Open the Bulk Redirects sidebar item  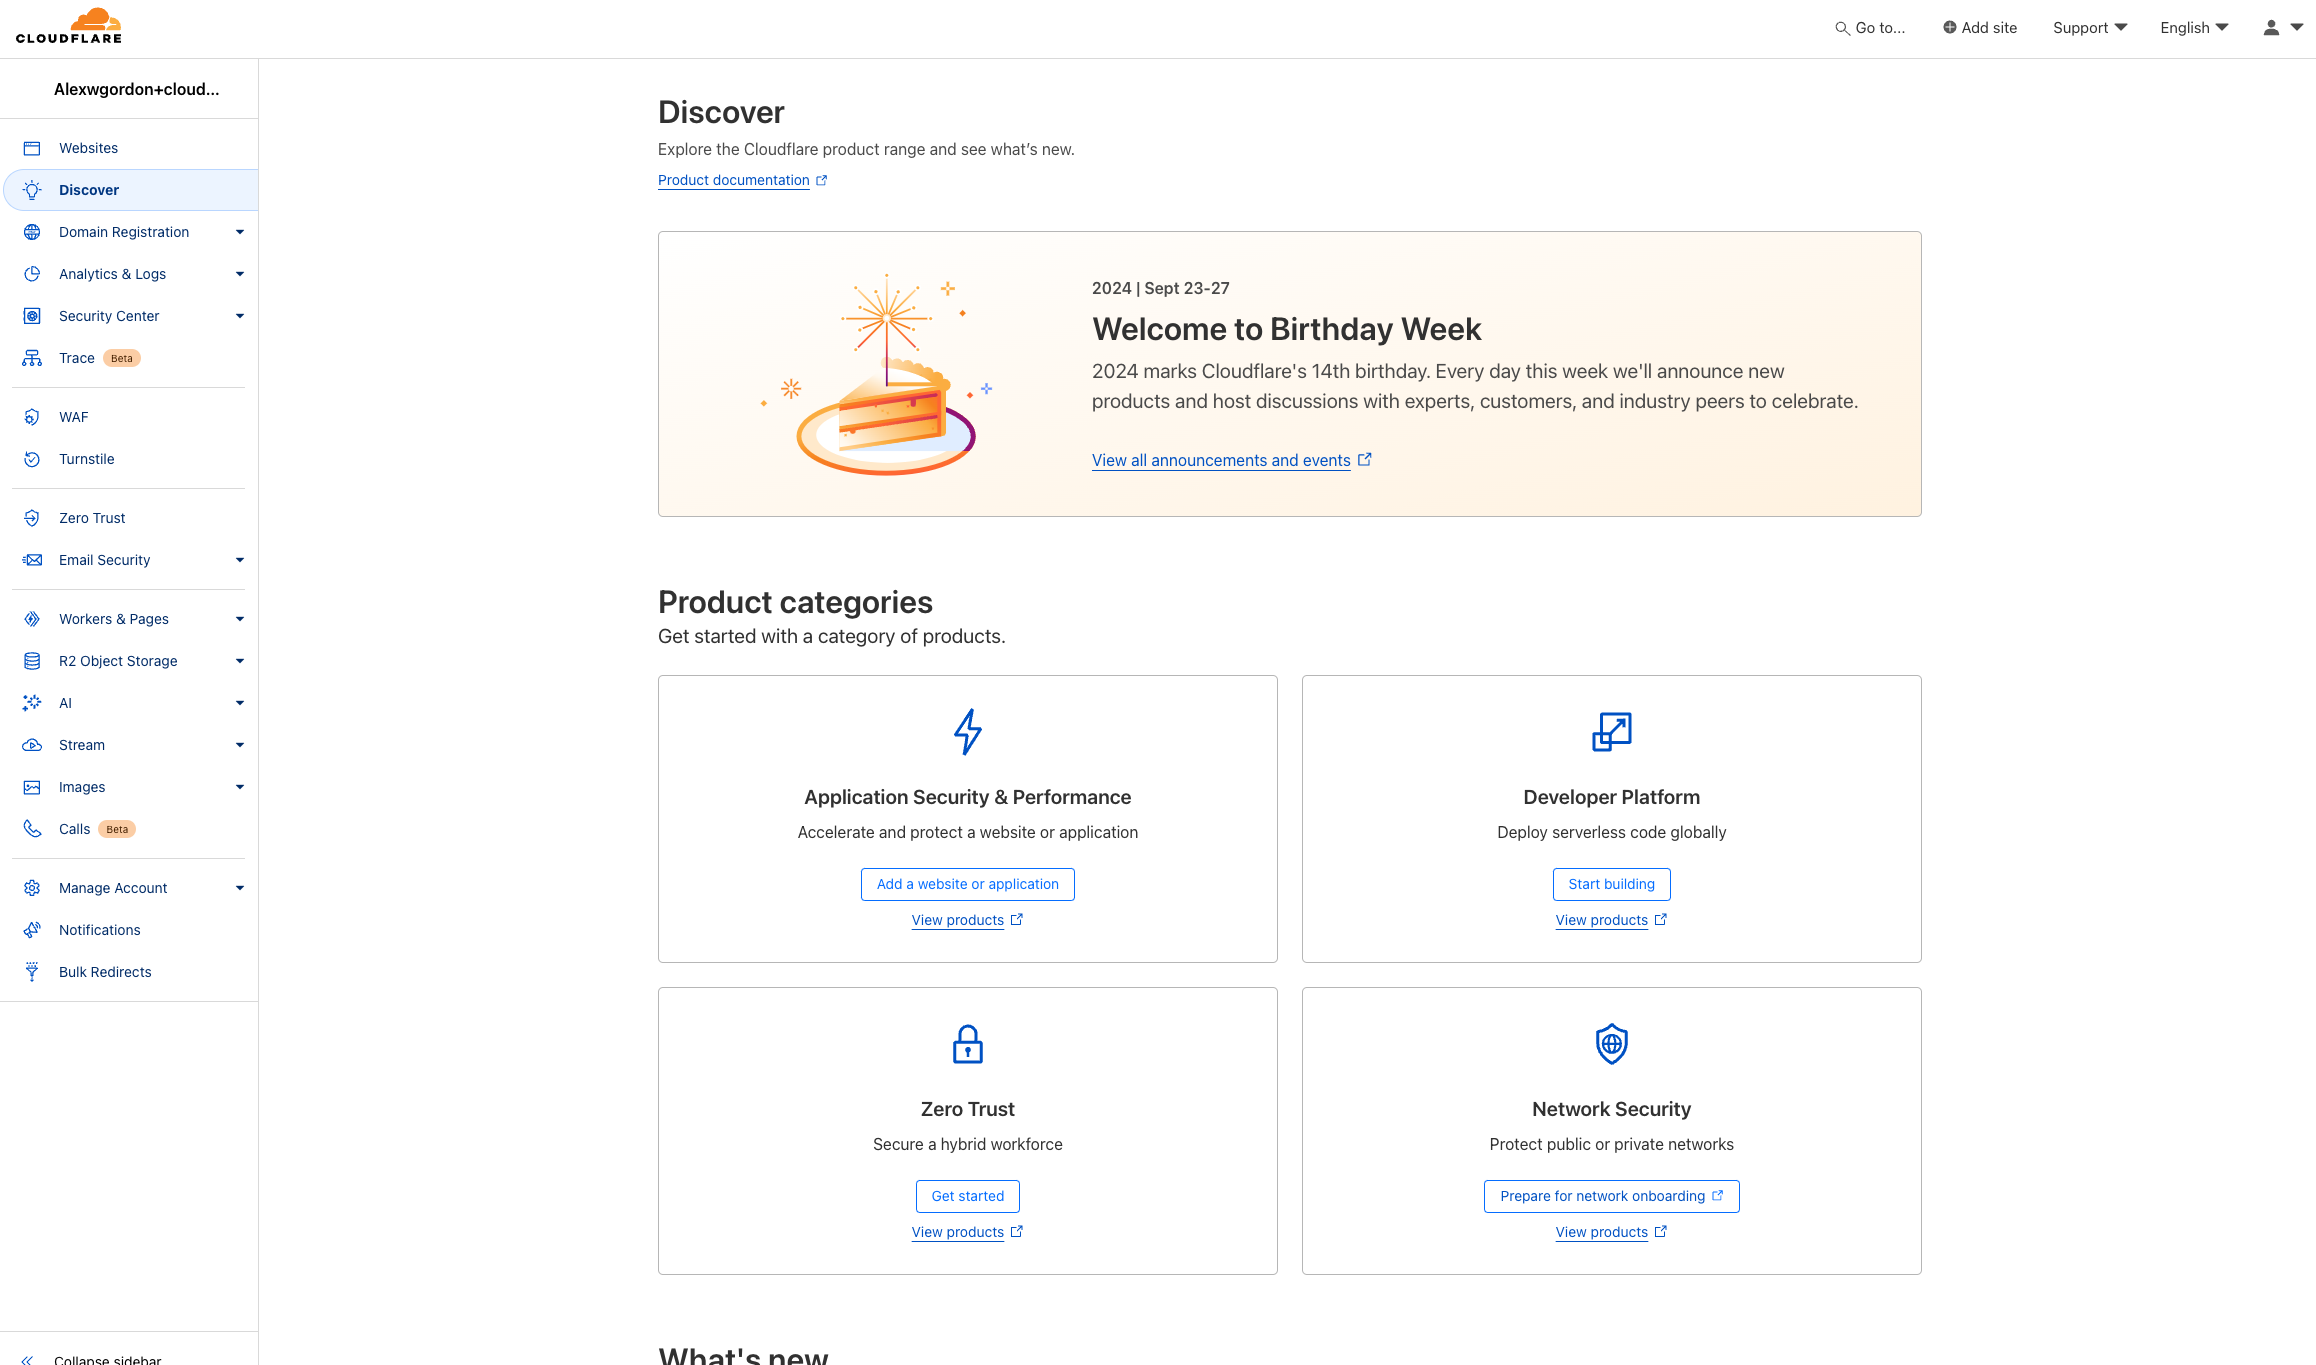click(129, 972)
